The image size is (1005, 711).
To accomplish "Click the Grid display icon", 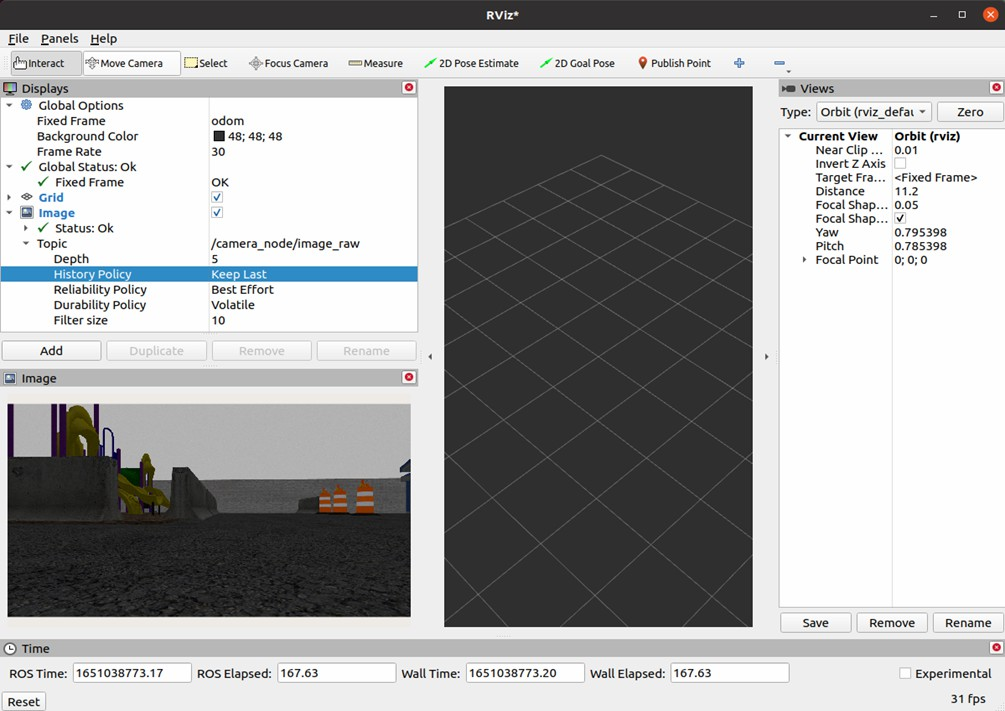I will point(26,197).
